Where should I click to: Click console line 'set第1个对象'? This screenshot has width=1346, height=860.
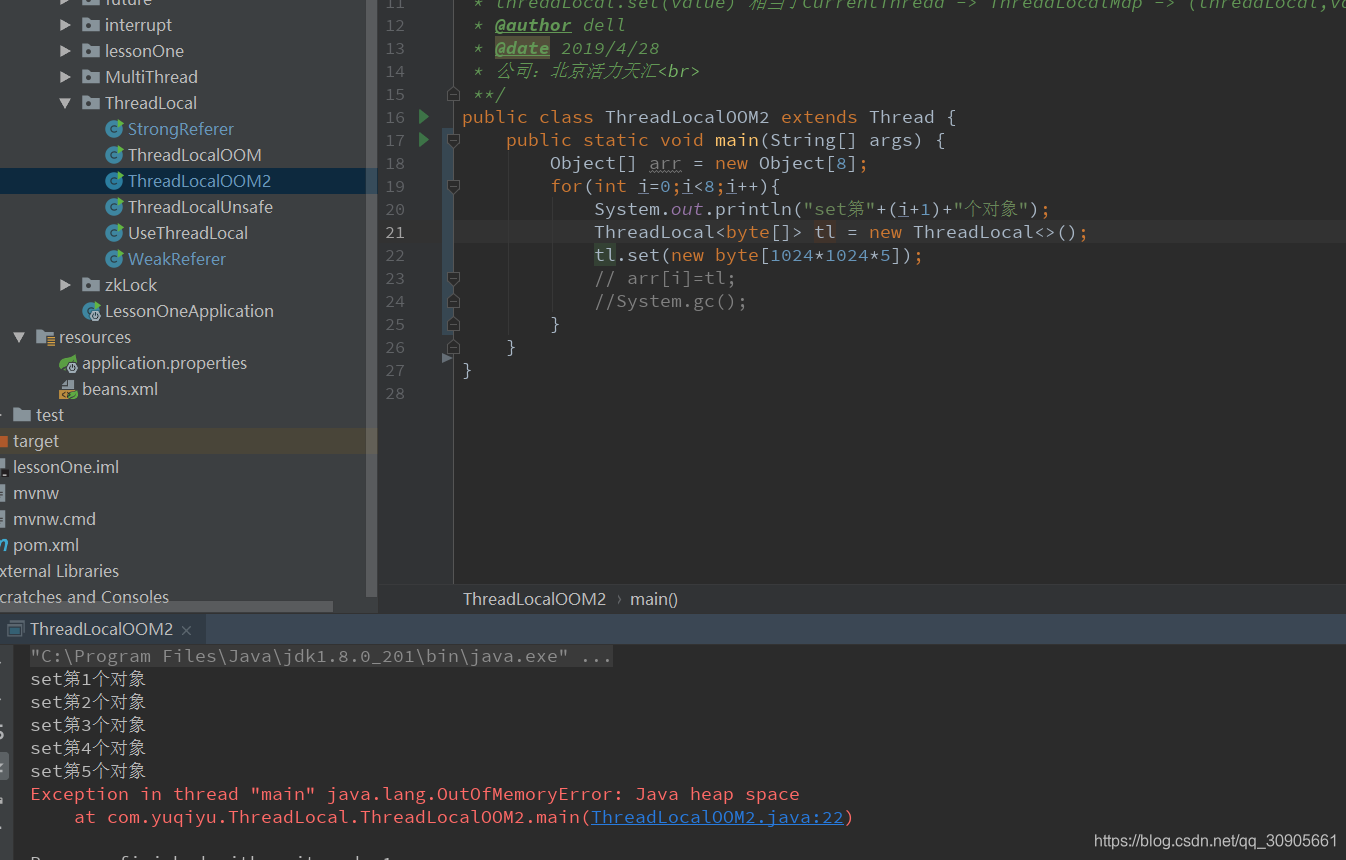click(x=88, y=679)
